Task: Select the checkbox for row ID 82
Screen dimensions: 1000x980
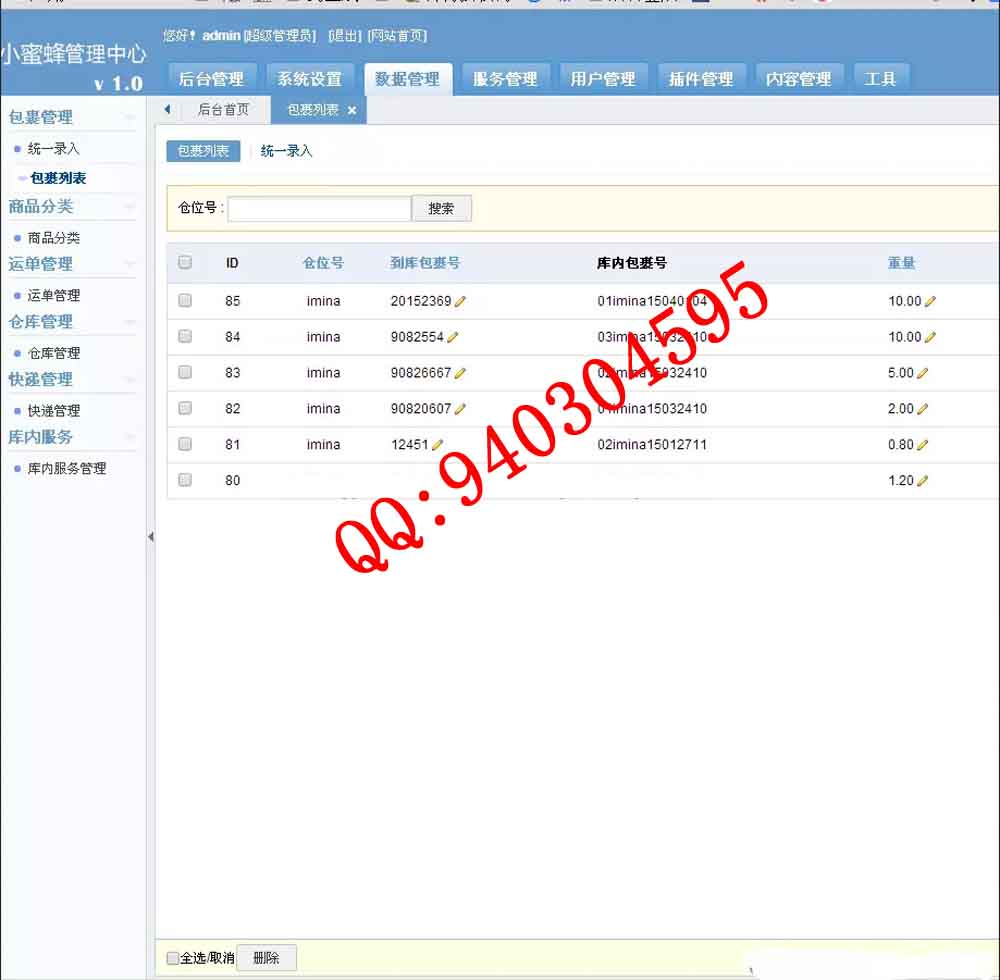Action: pyautogui.click(x=185, y=408)
